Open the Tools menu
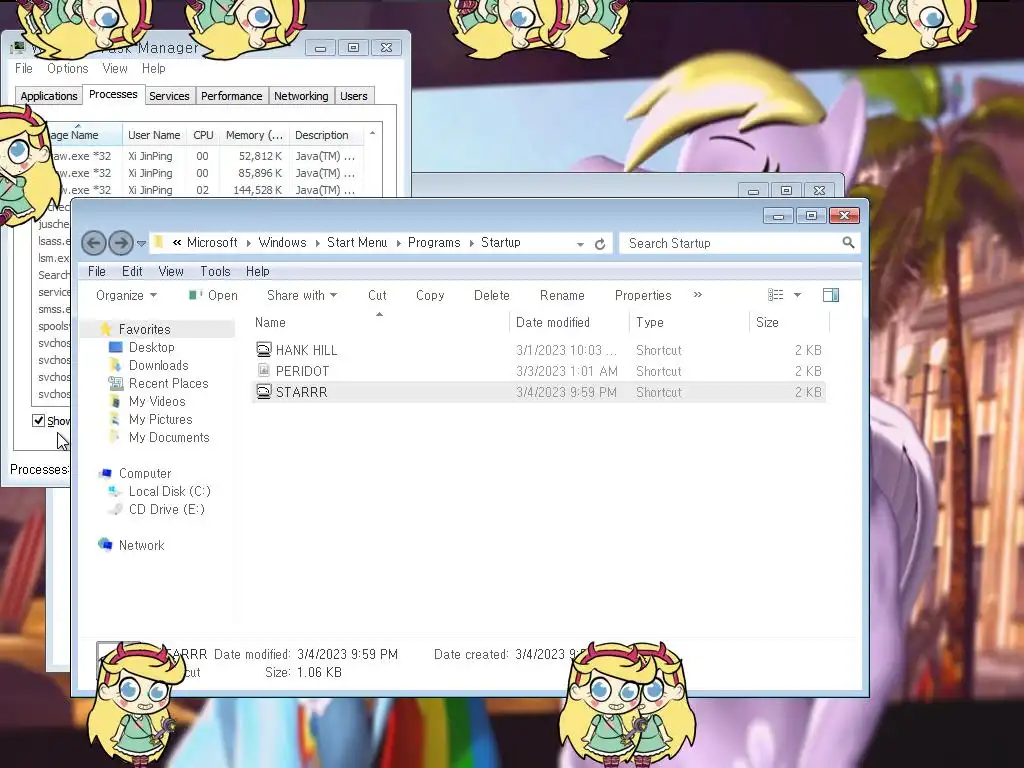This screenshot has width=1024, height=768. (215, 271)
